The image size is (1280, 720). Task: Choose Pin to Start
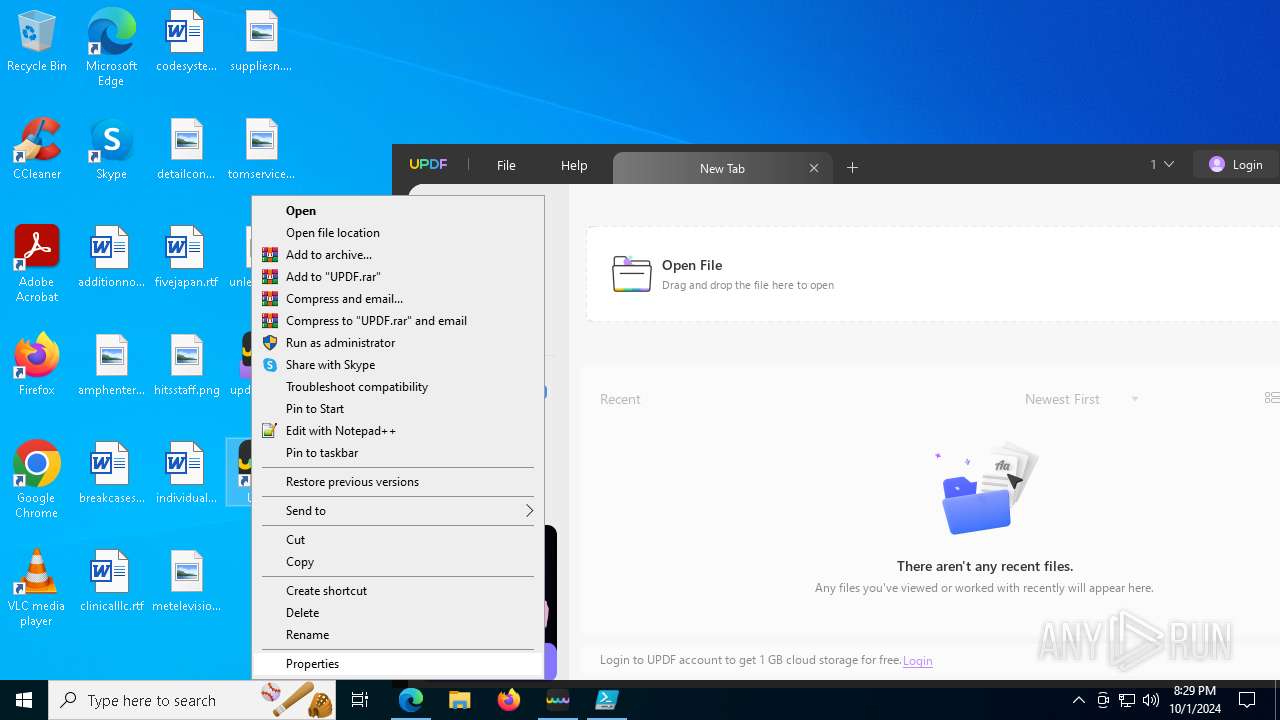(398, 409)
